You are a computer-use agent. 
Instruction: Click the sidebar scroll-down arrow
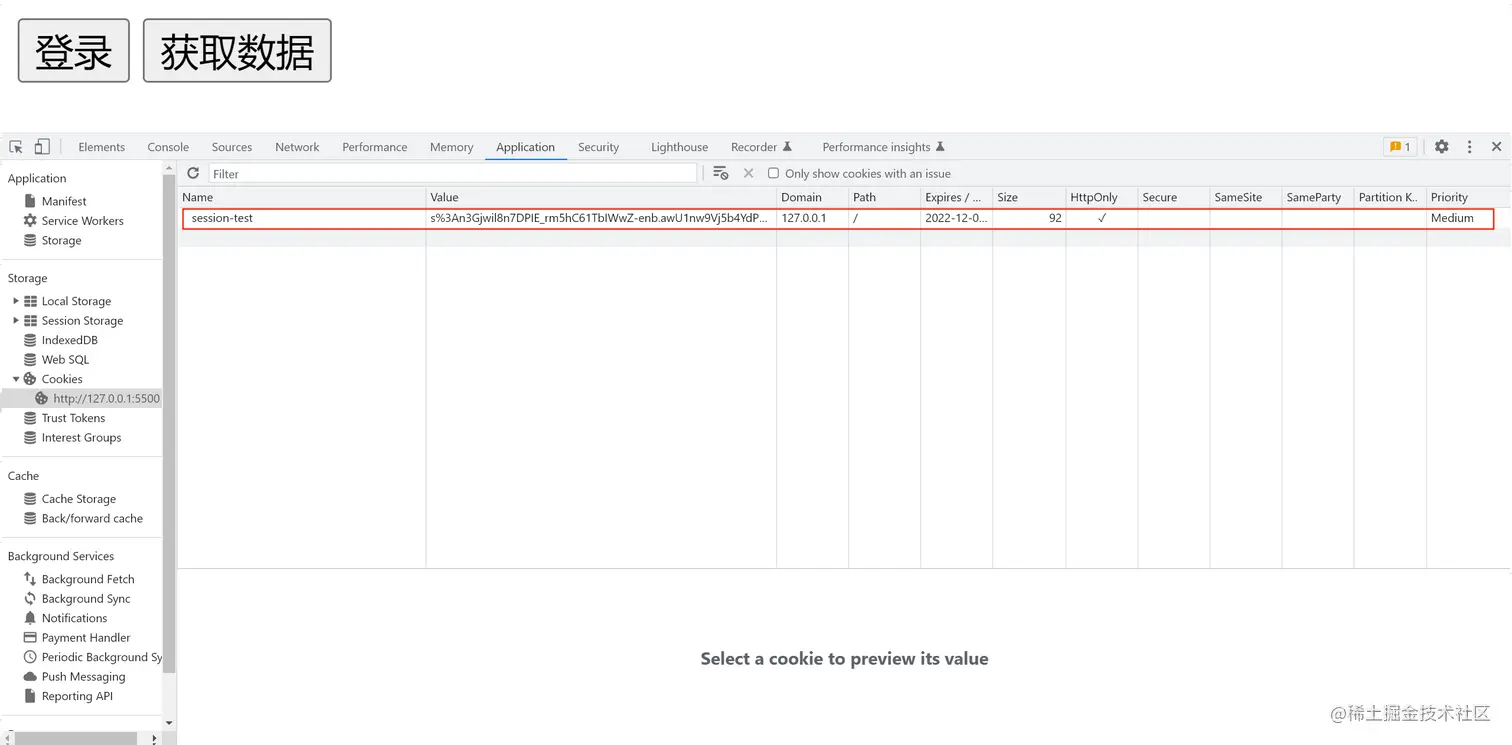click(169, 723)
